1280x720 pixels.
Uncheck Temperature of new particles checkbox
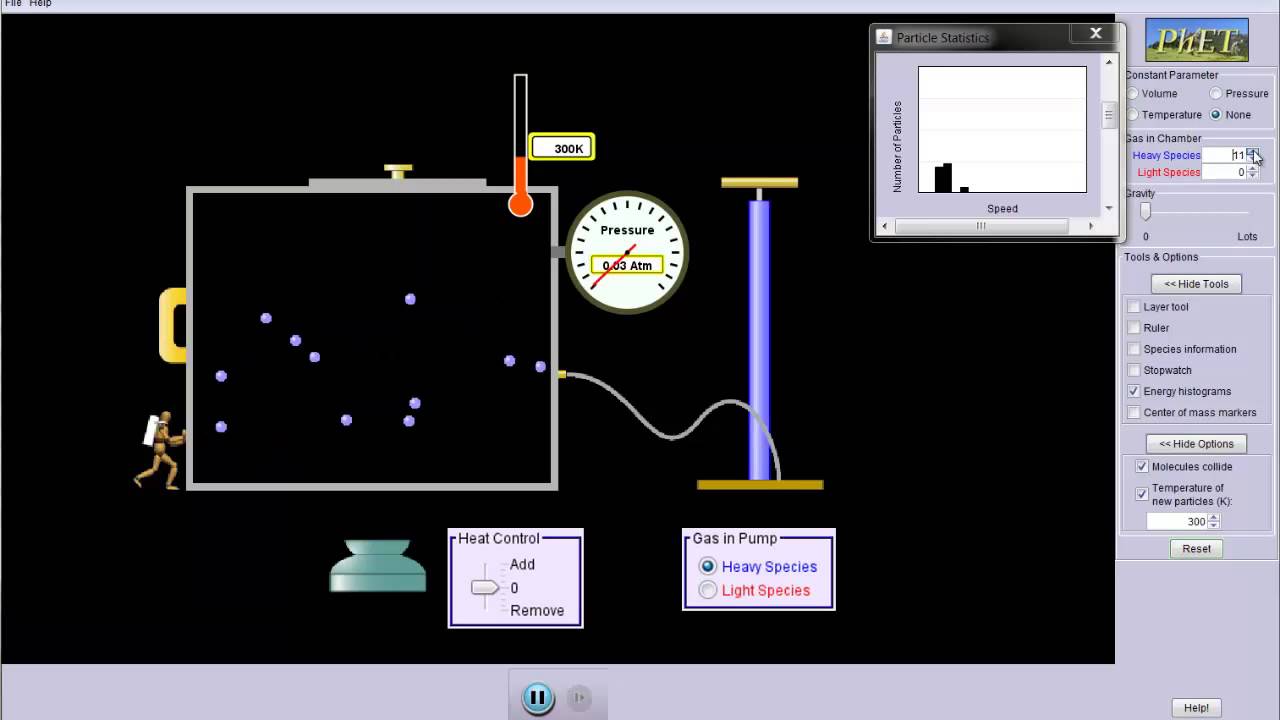1142,494
